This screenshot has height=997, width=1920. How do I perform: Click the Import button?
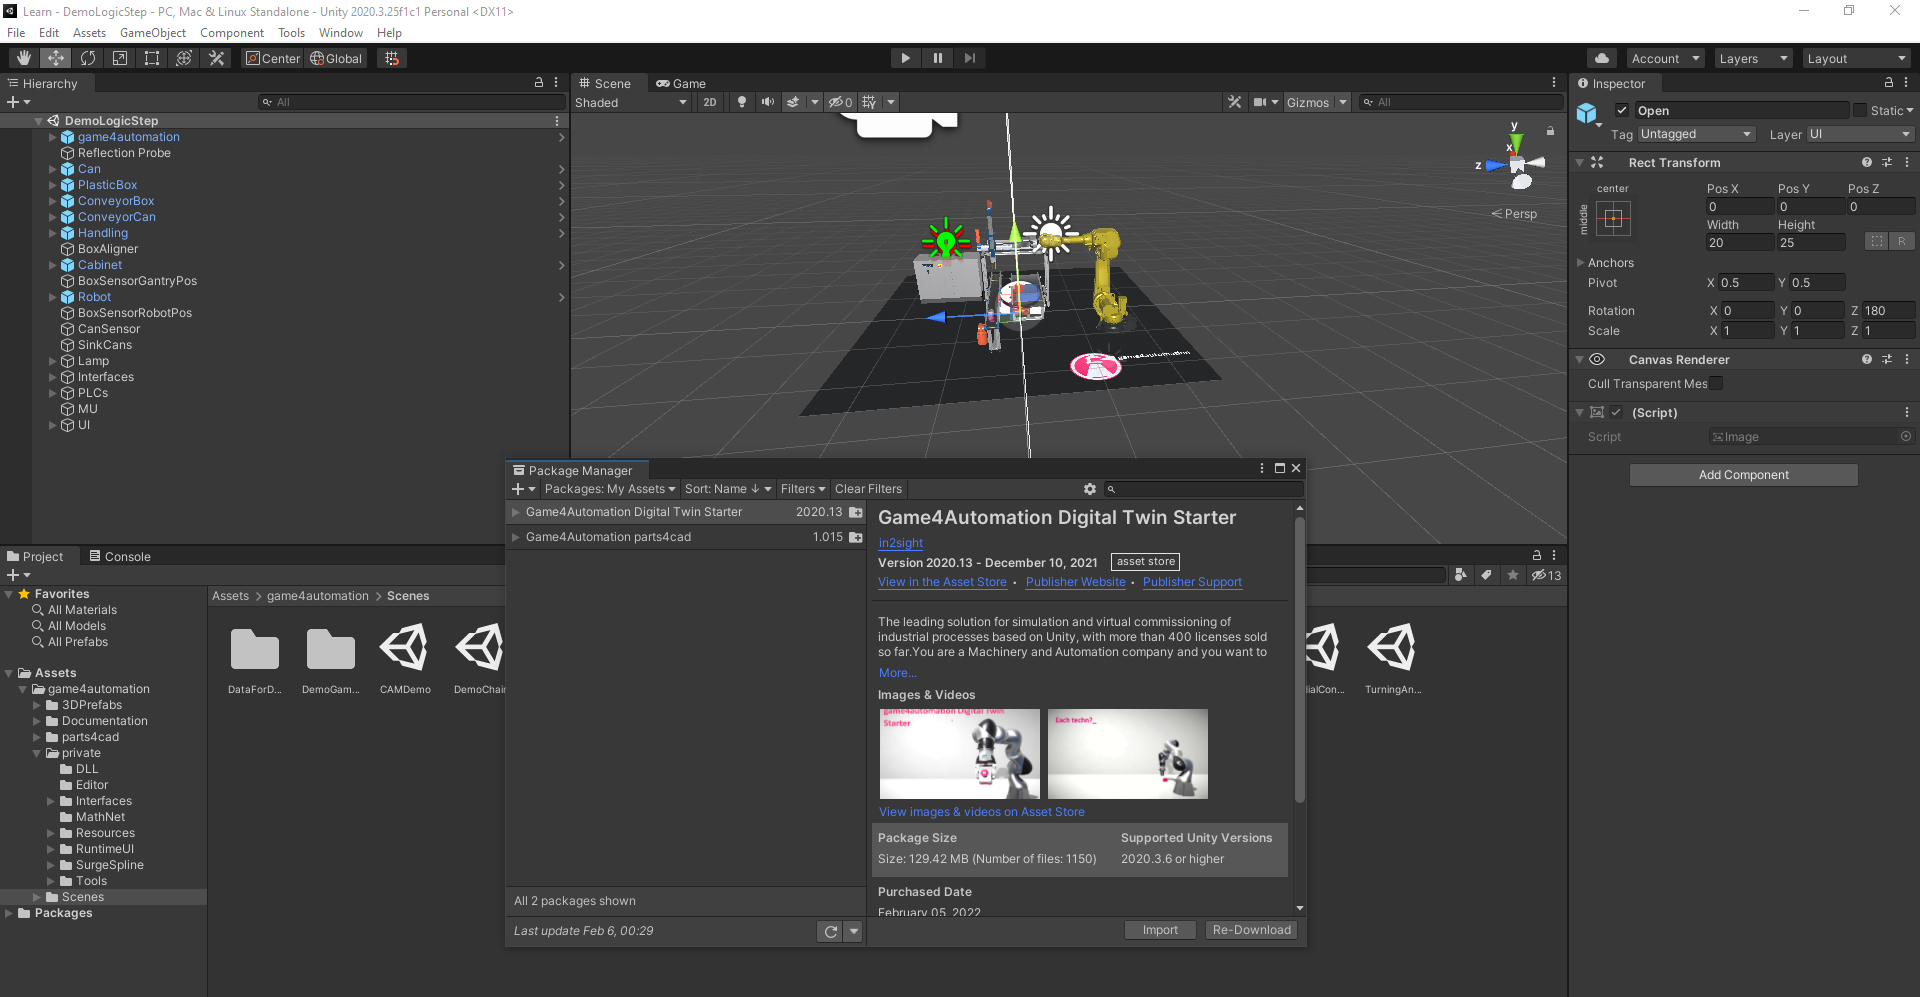1160,930
